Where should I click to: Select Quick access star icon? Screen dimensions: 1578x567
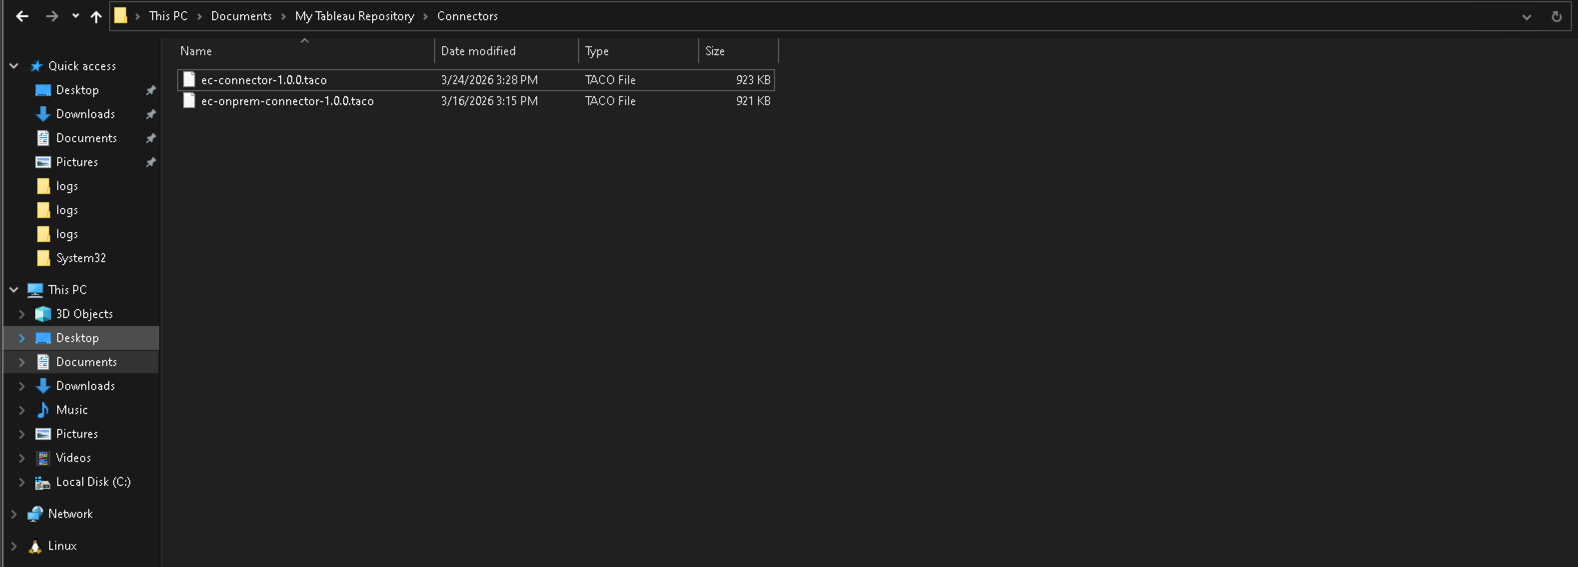point(36,66)
